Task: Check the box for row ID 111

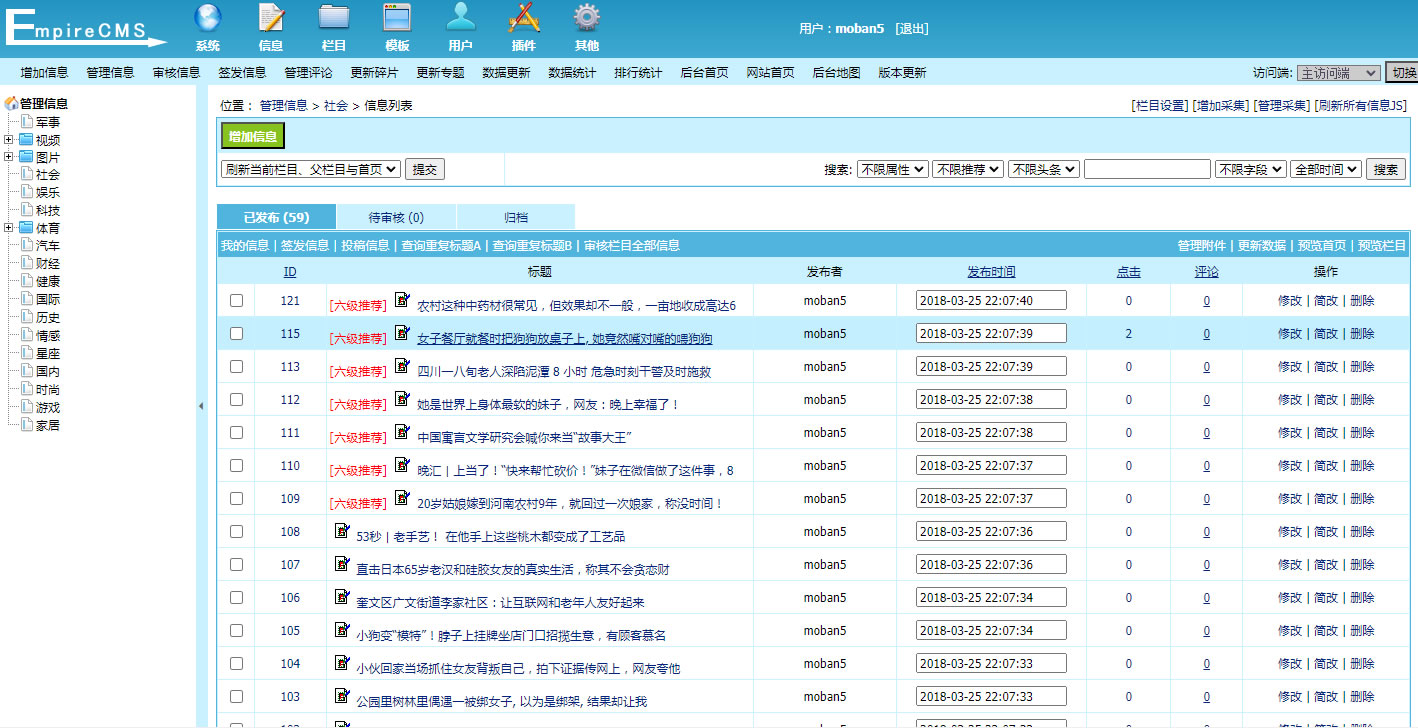Action: [x=236, y=432]
